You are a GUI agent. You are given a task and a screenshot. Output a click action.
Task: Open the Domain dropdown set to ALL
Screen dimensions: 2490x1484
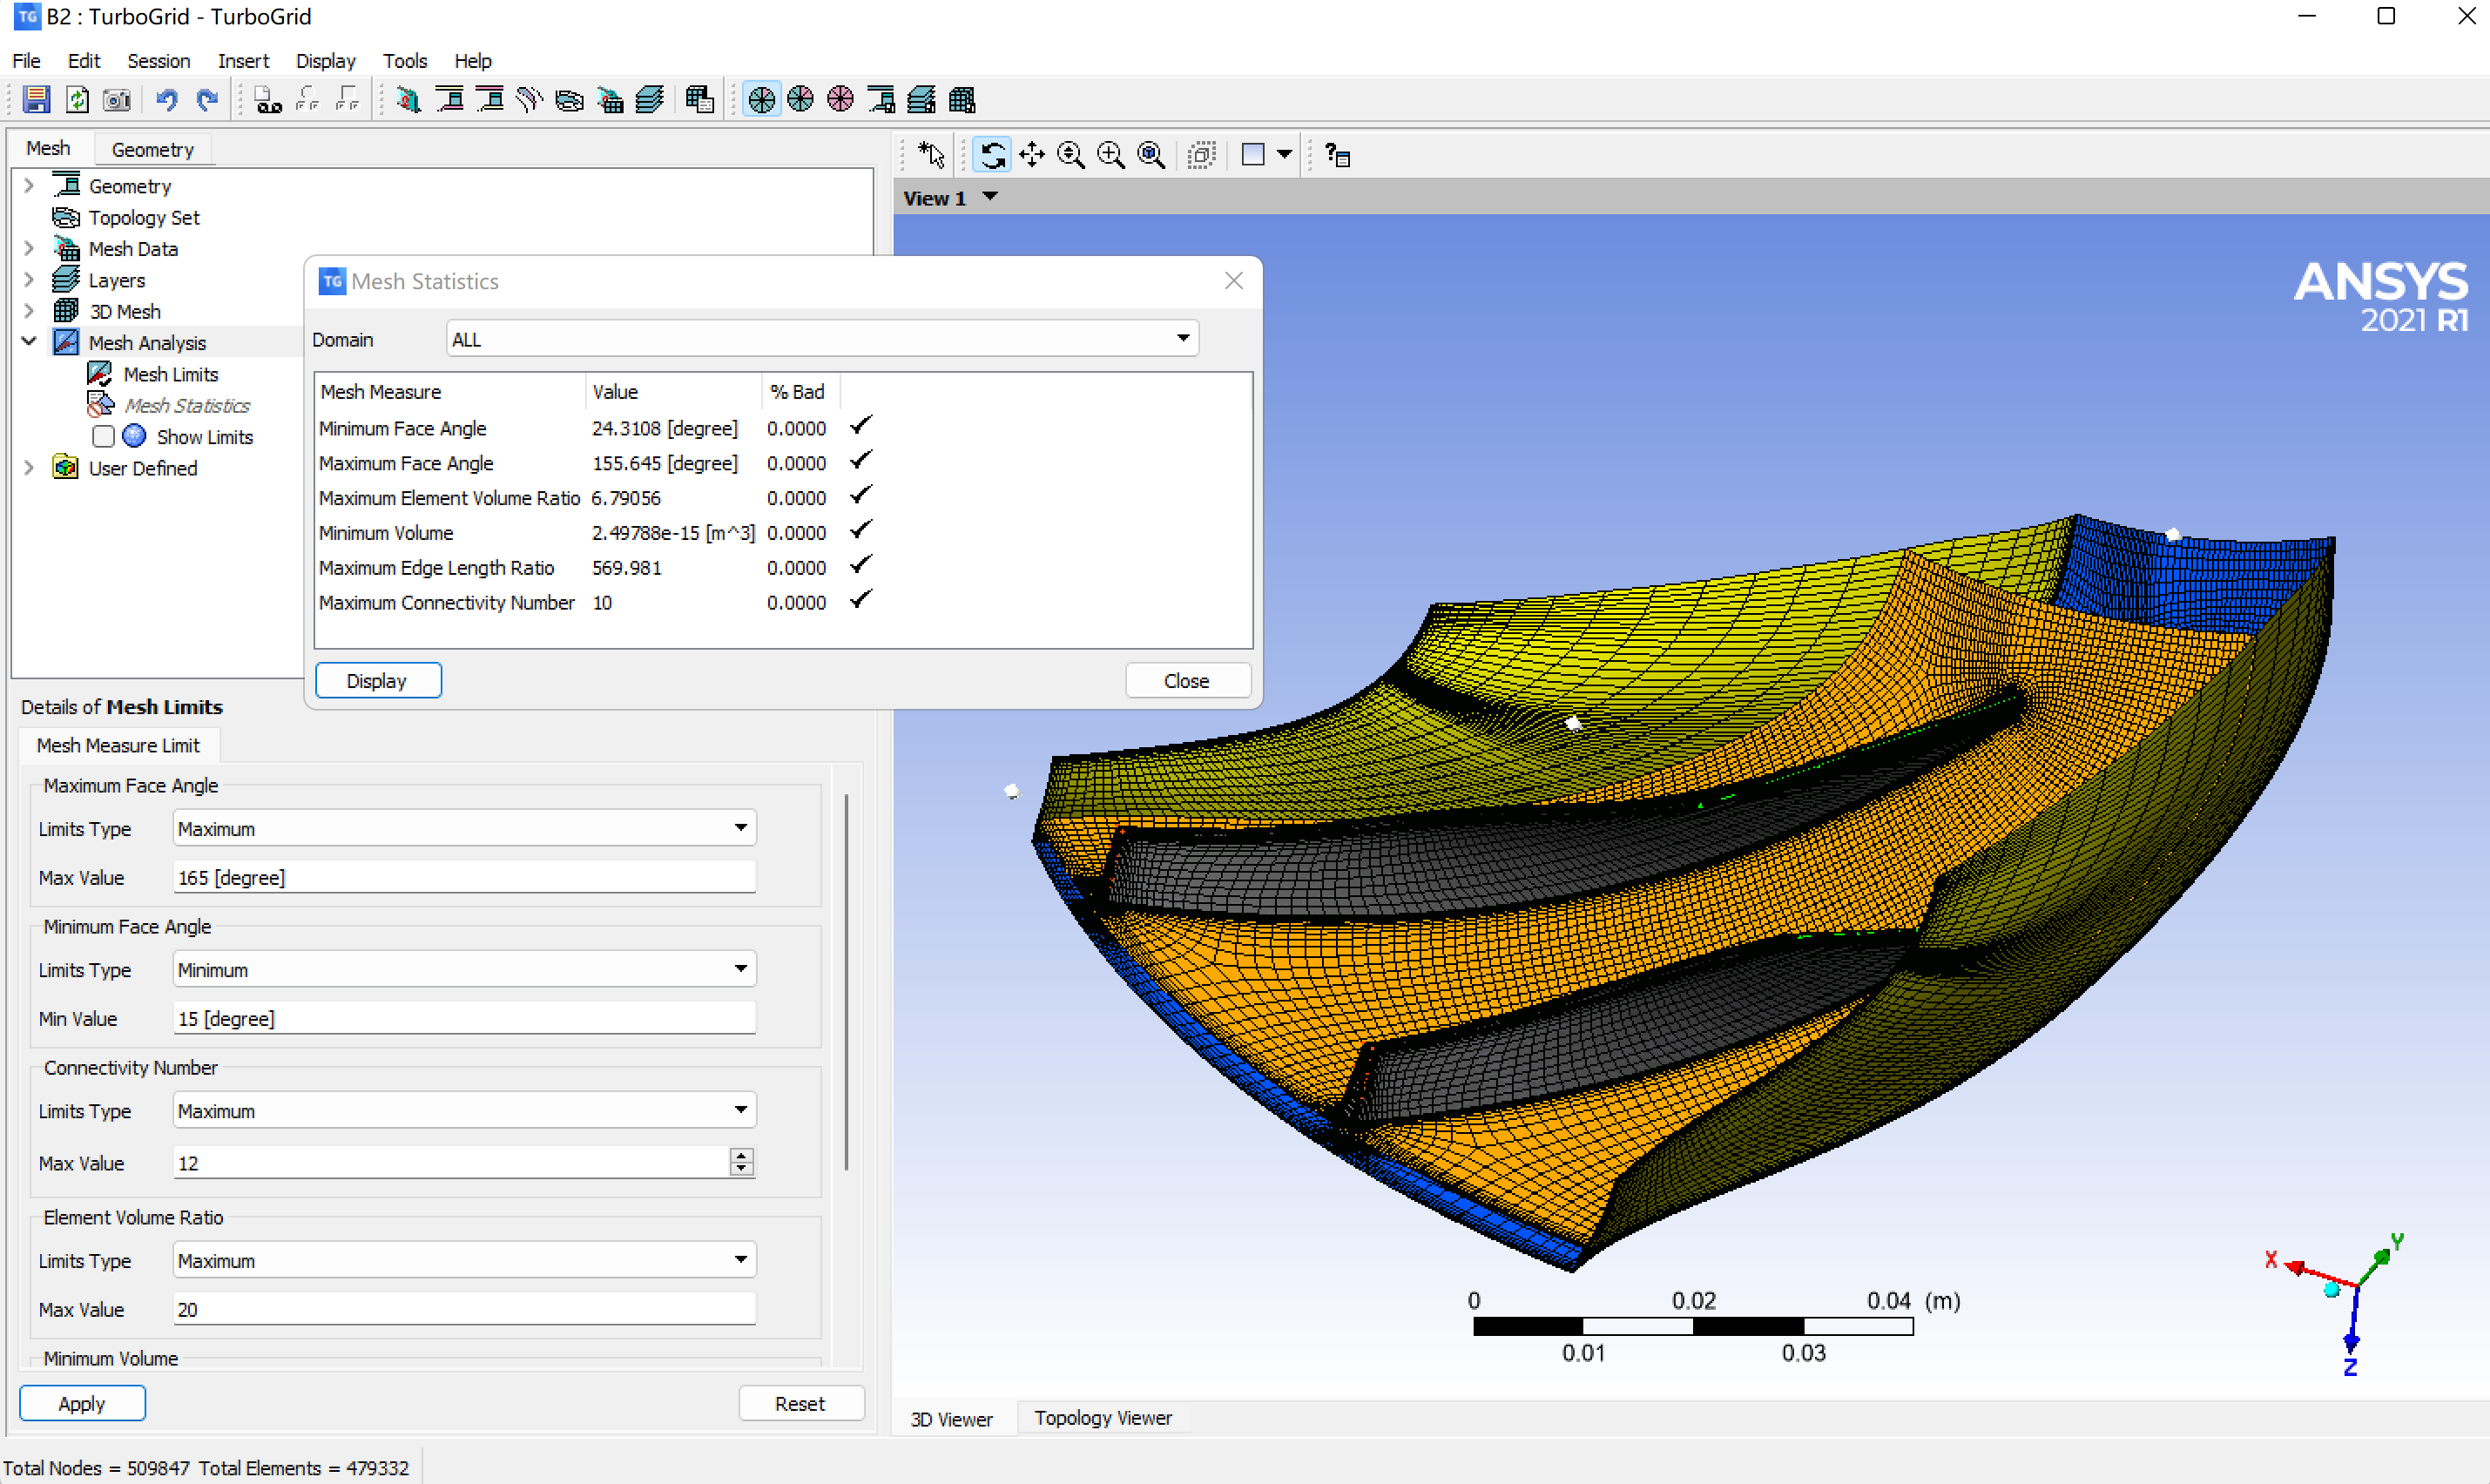click(821, 339)
